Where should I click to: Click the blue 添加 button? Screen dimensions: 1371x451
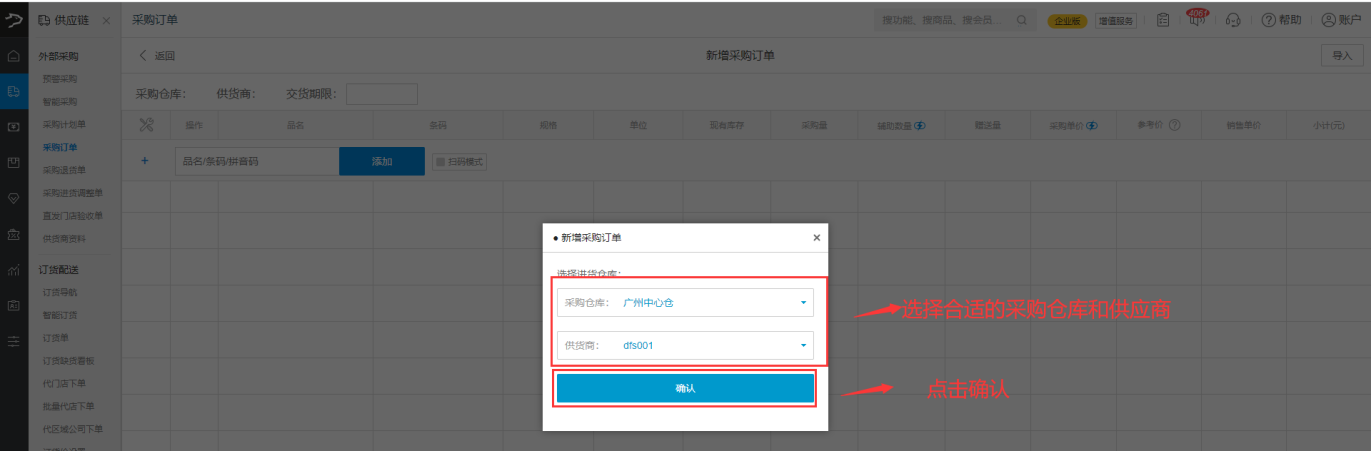click(382, 161)
